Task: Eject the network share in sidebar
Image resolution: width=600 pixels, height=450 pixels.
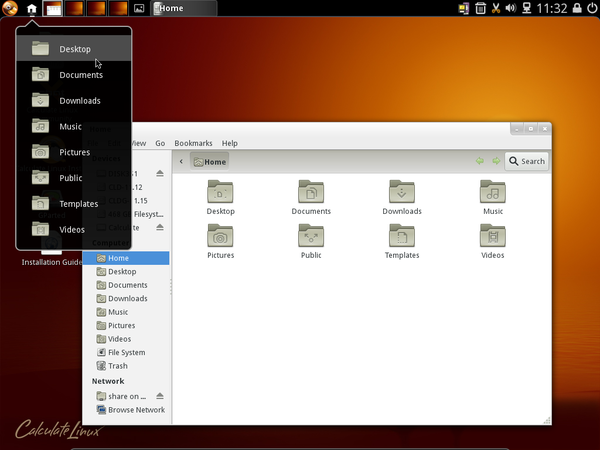Action: [160, 396]
